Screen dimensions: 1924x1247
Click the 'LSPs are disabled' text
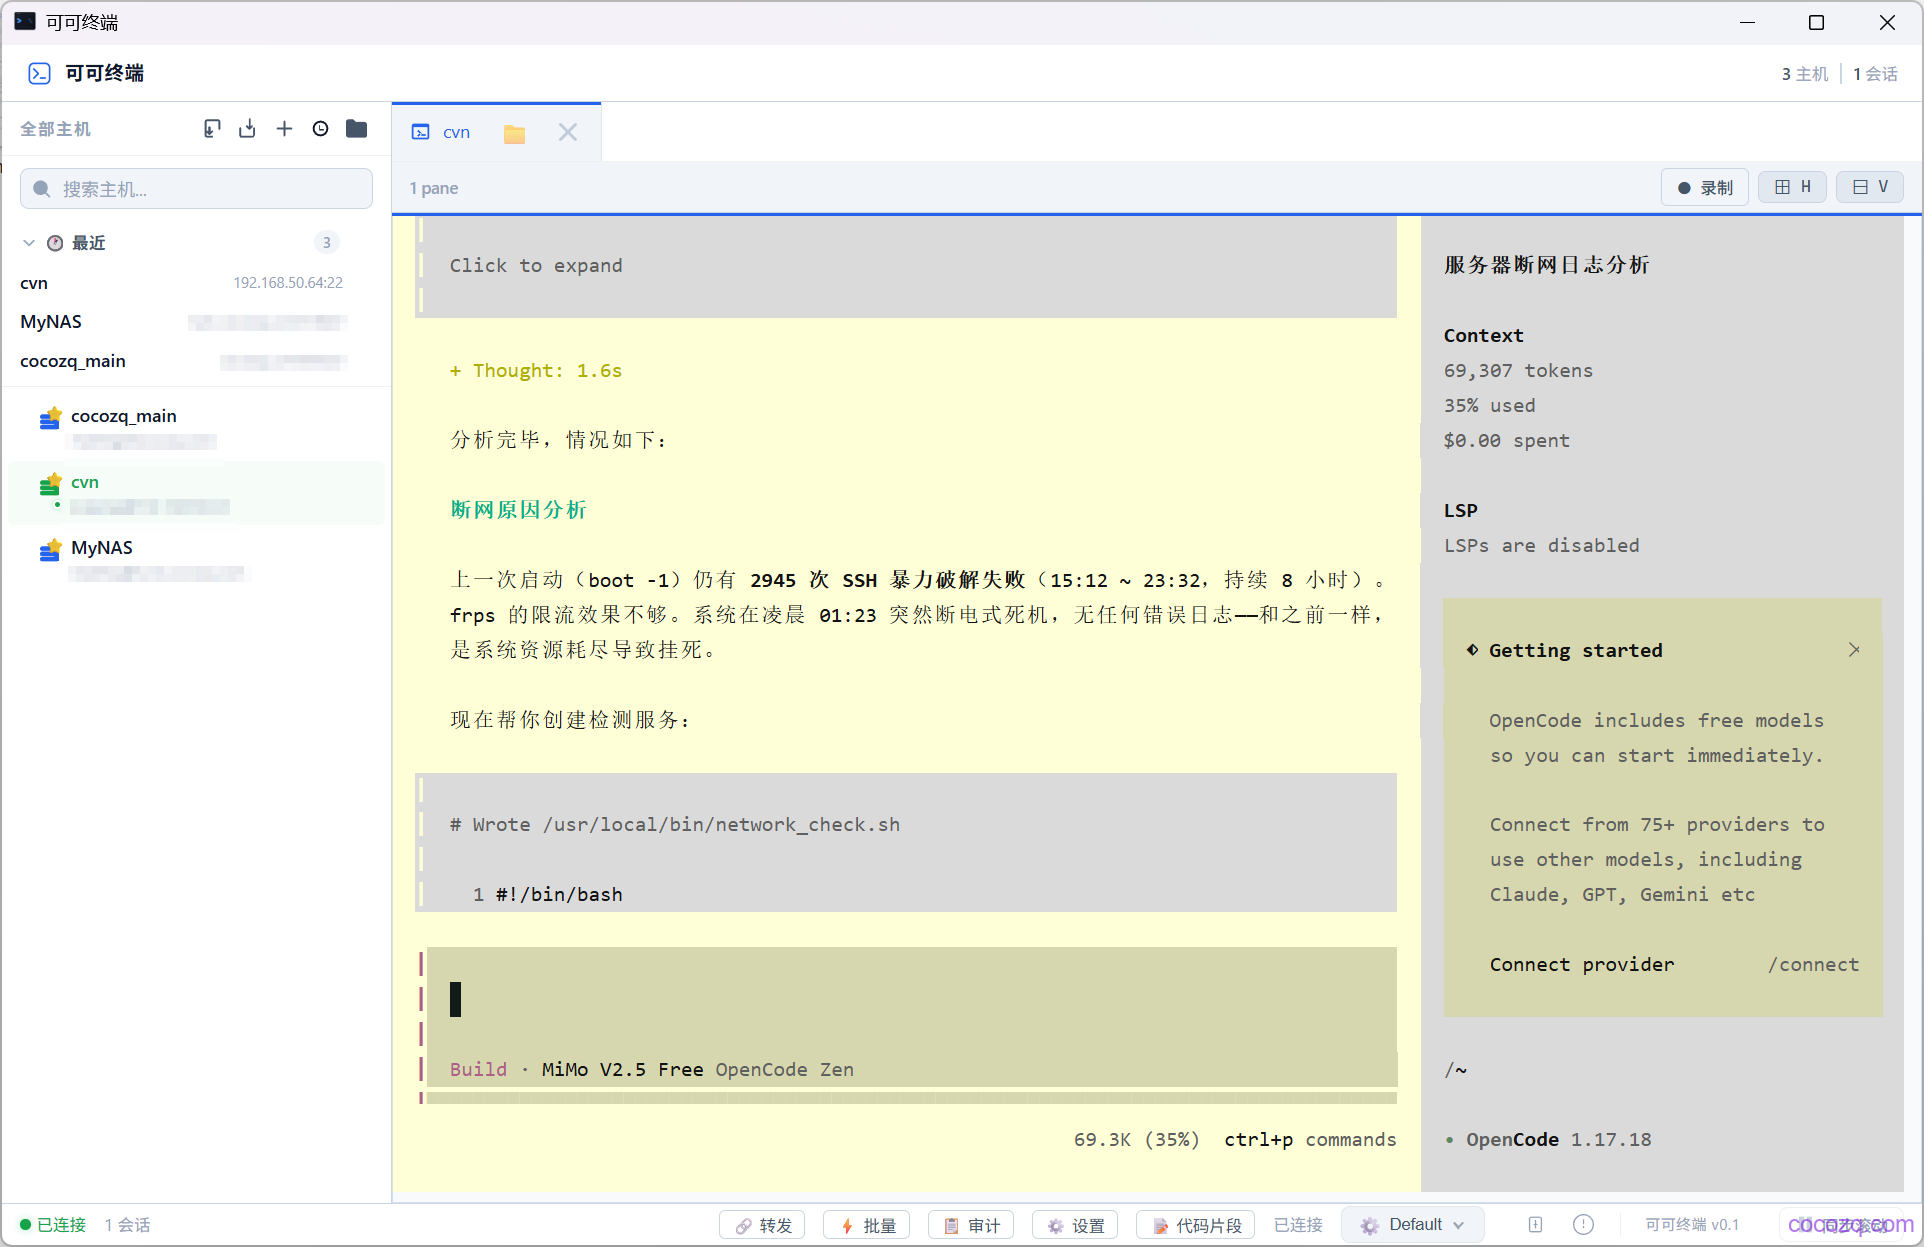click(1541, 546)
